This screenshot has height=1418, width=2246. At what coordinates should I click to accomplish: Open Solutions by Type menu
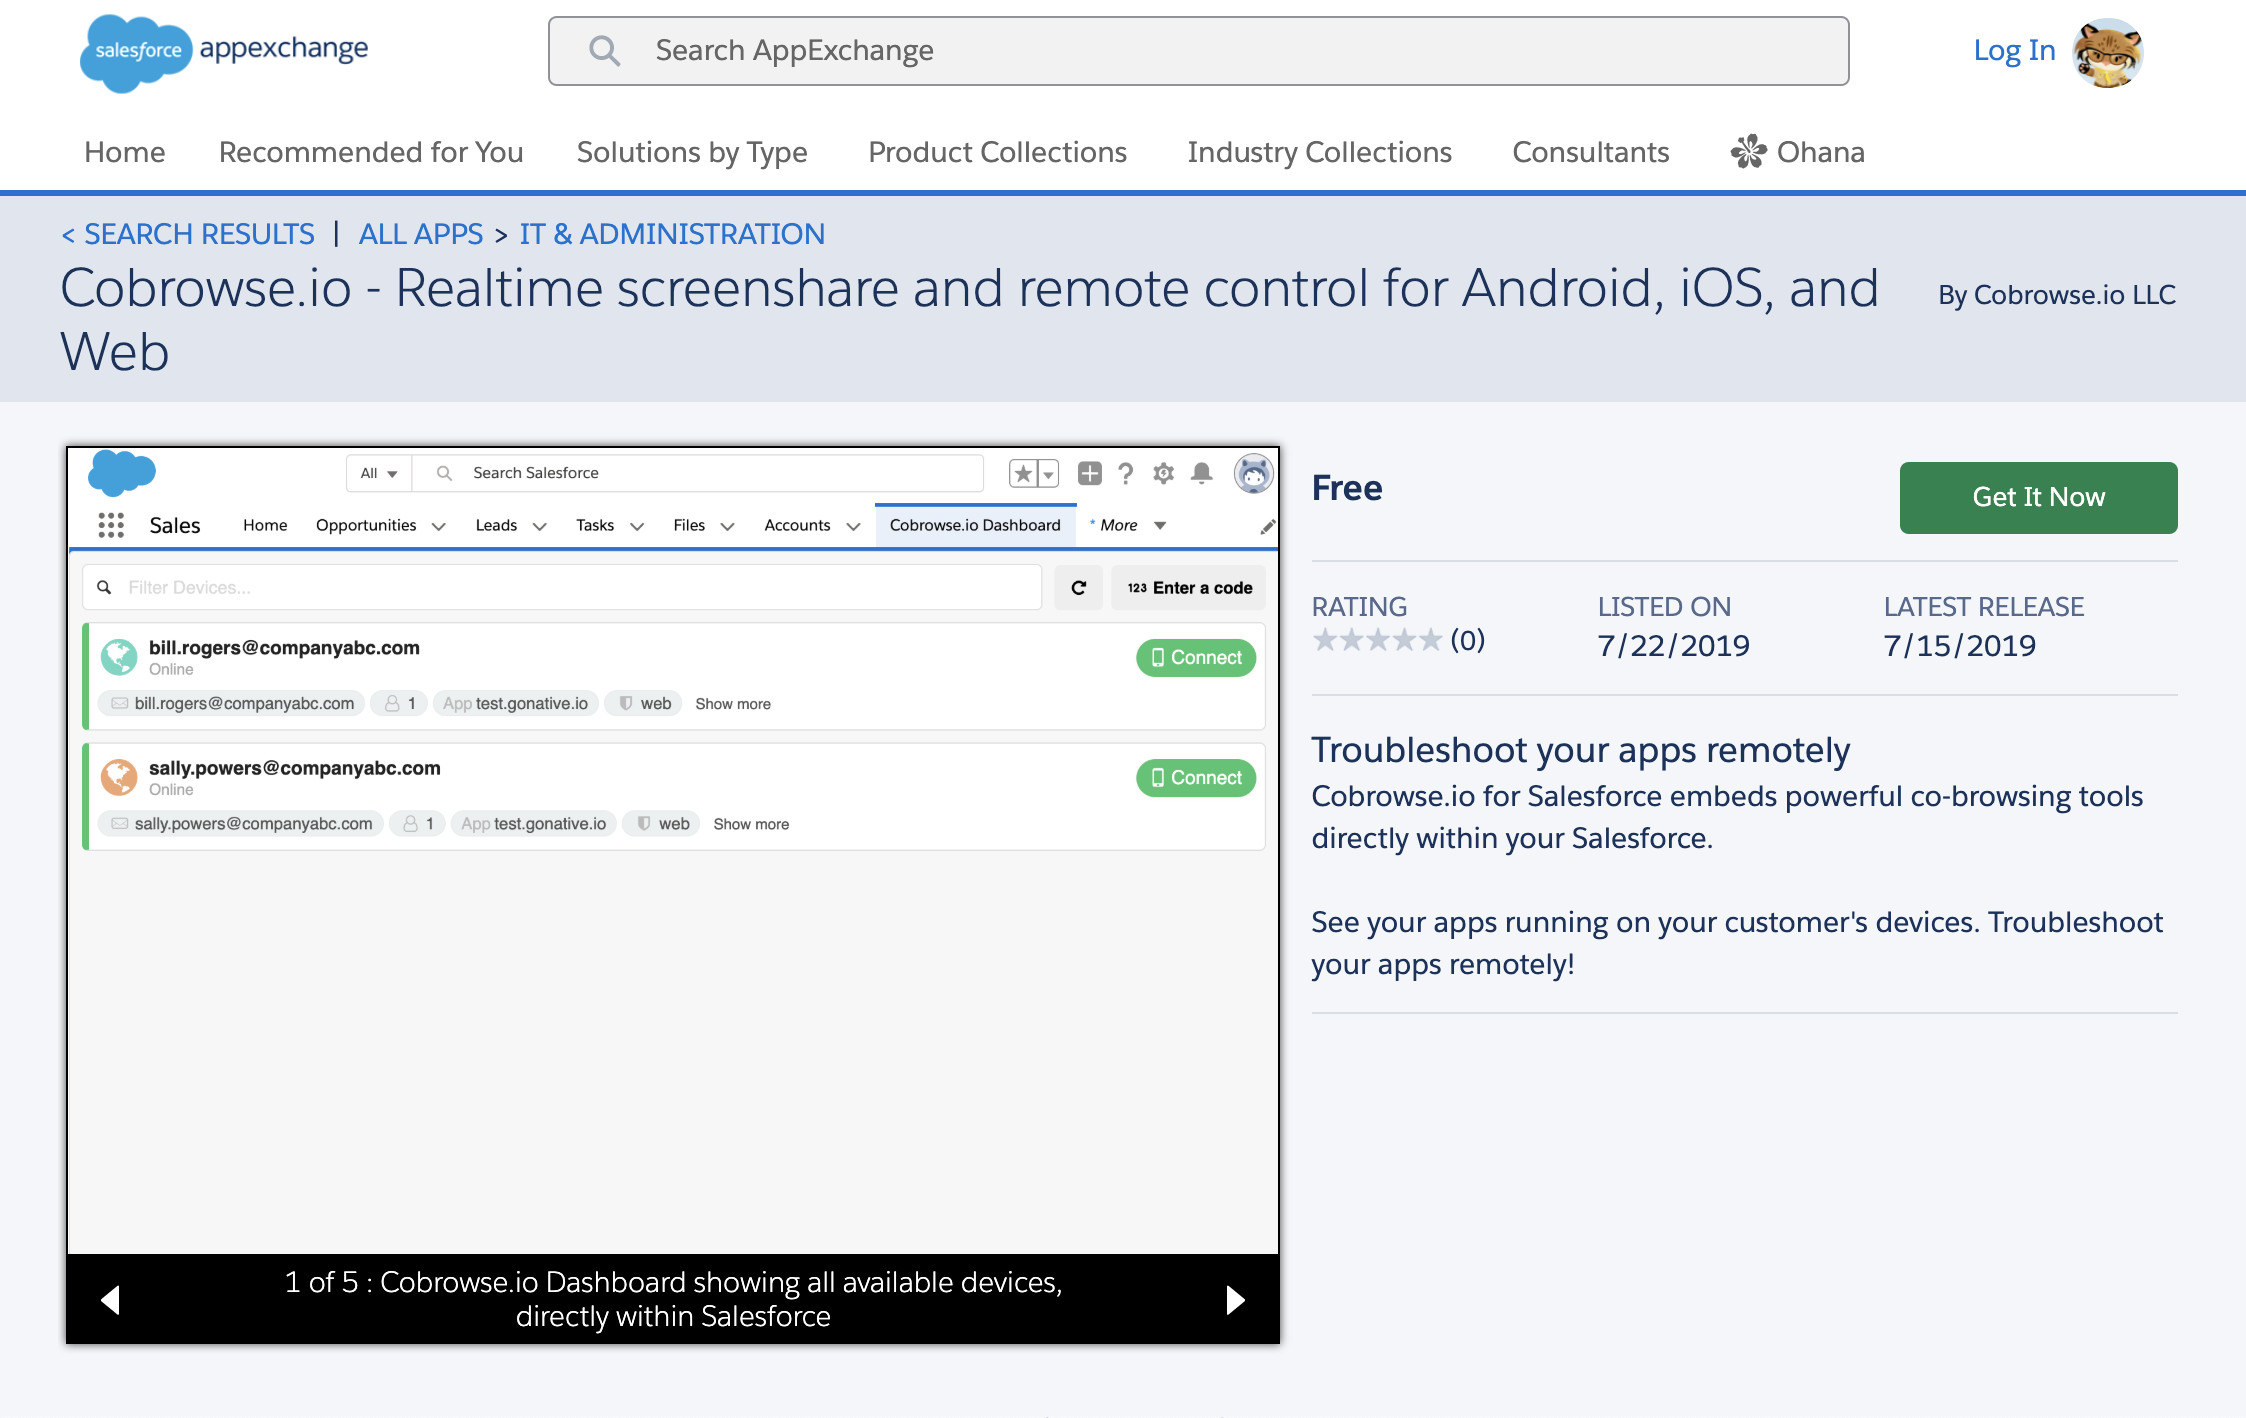(692, 152)
